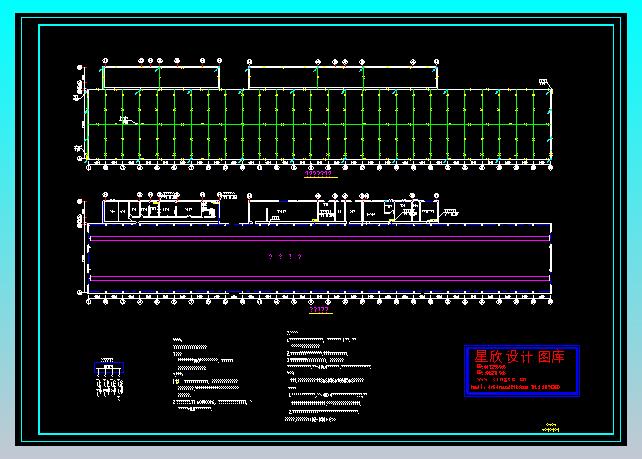Click the left room block above the lower plan
642x459 pixels.
coord(161,212)
